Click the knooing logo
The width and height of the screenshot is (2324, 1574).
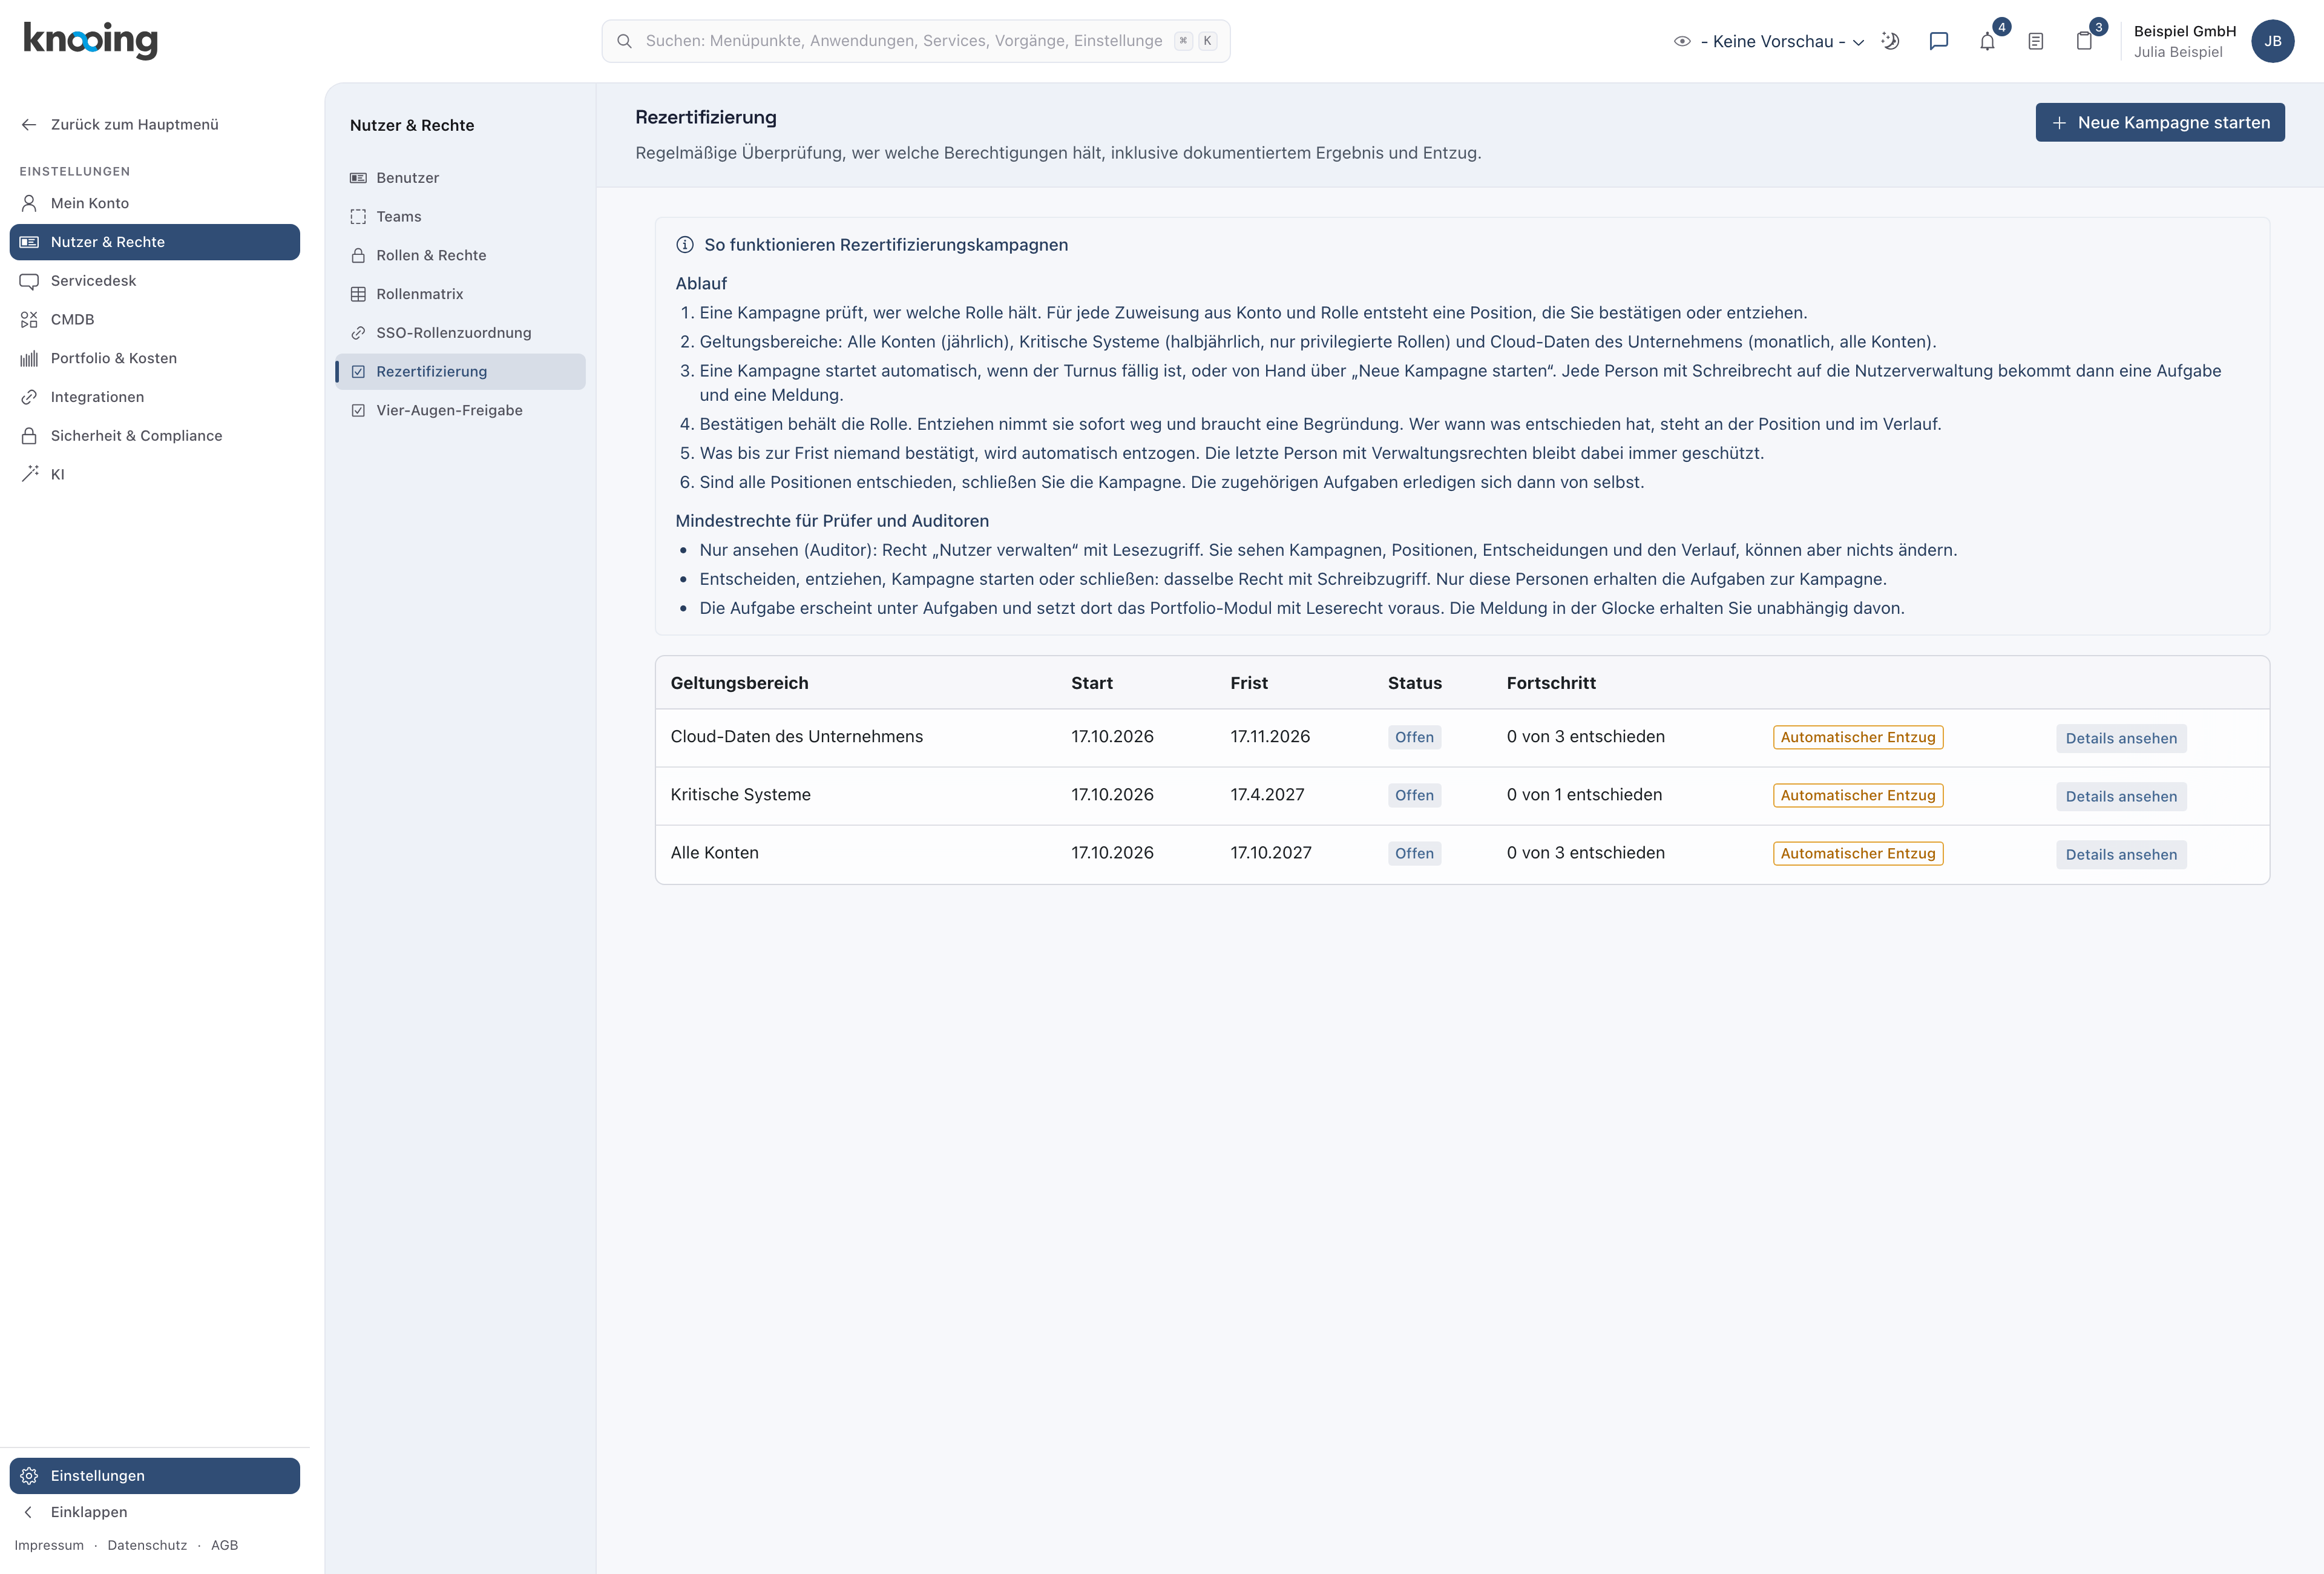tap(90, 40)
